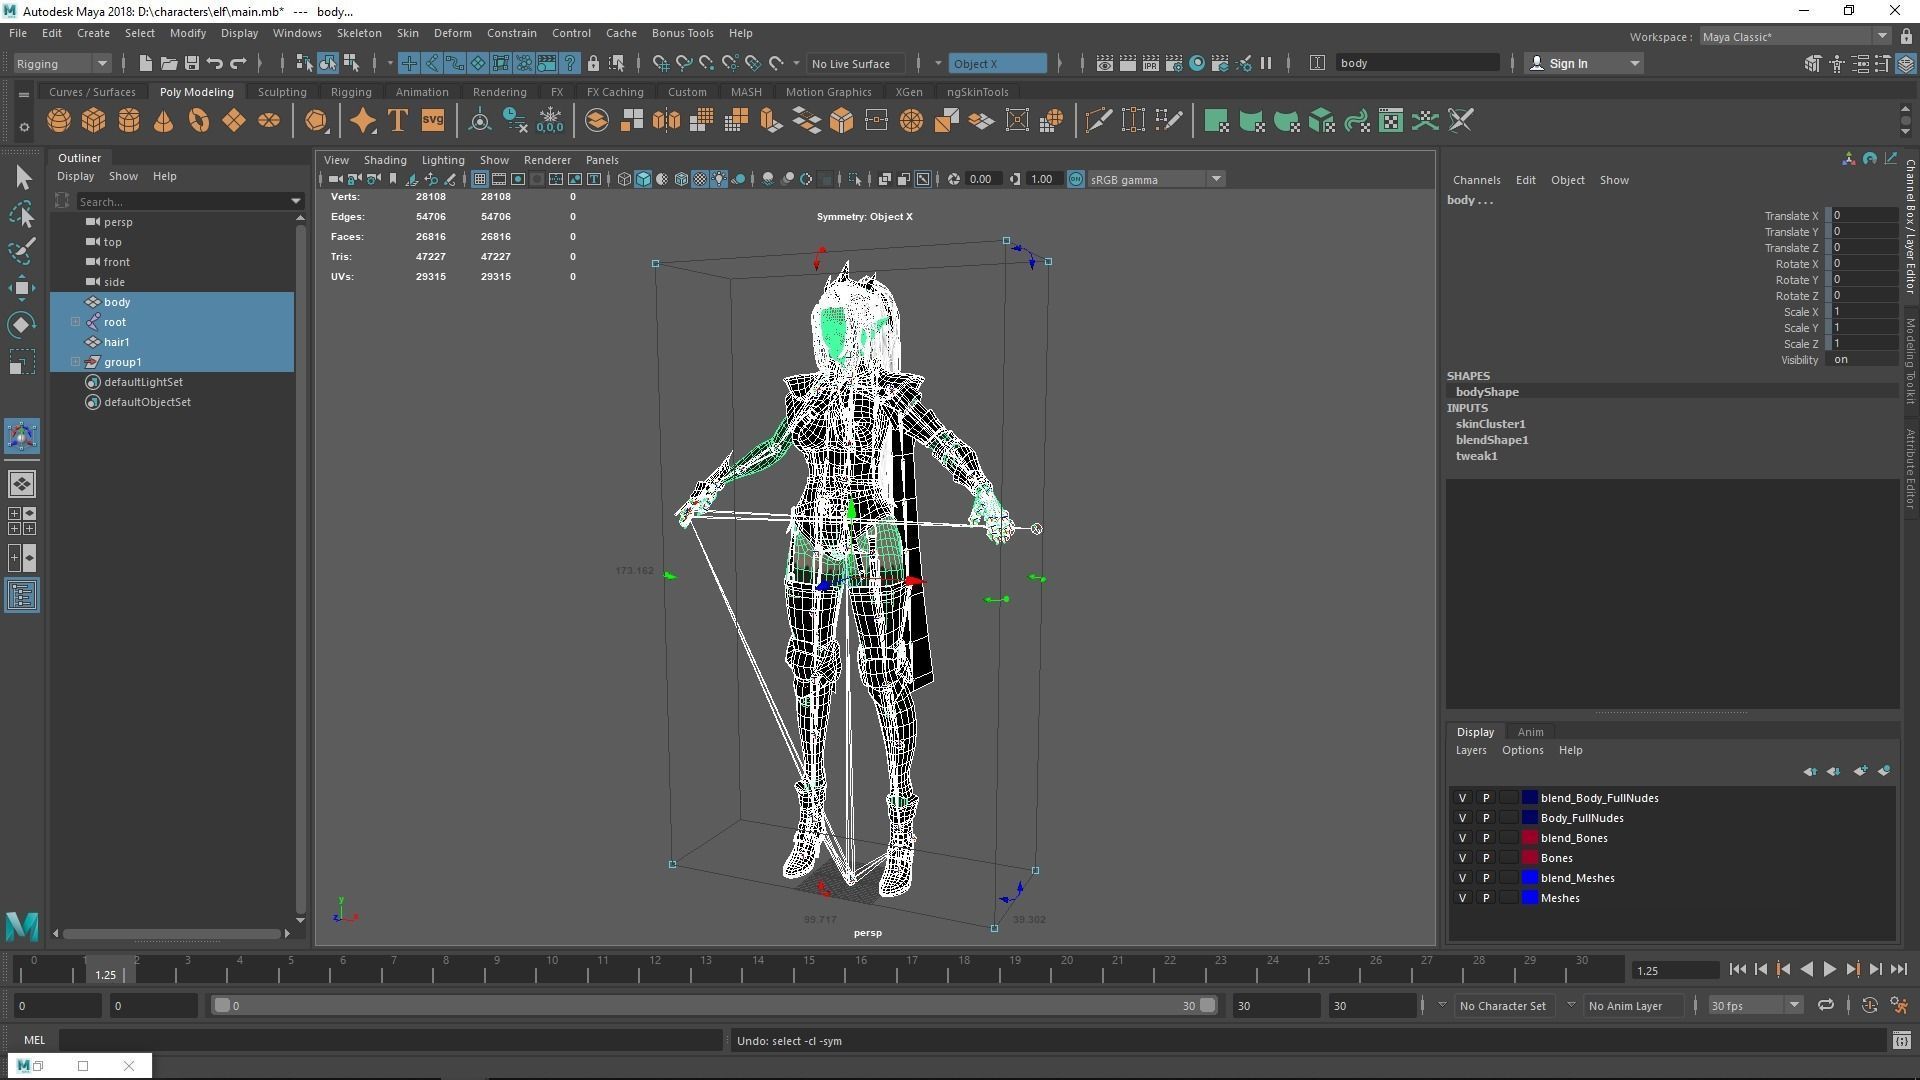Toggle the loop playback button

pos(1826,1006)
